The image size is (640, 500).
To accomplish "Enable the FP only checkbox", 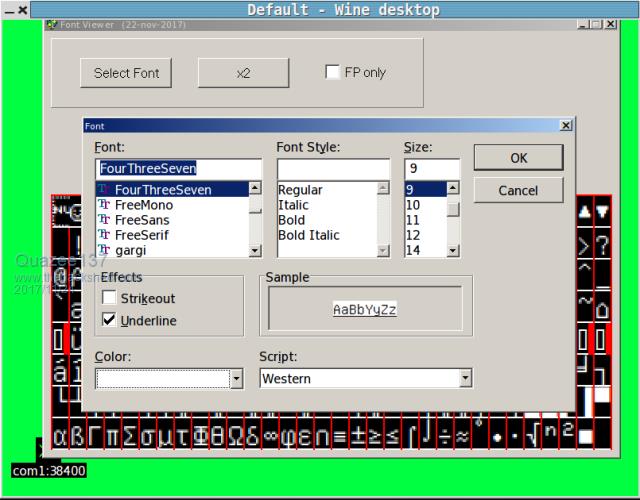I will (x=333, y=72).
